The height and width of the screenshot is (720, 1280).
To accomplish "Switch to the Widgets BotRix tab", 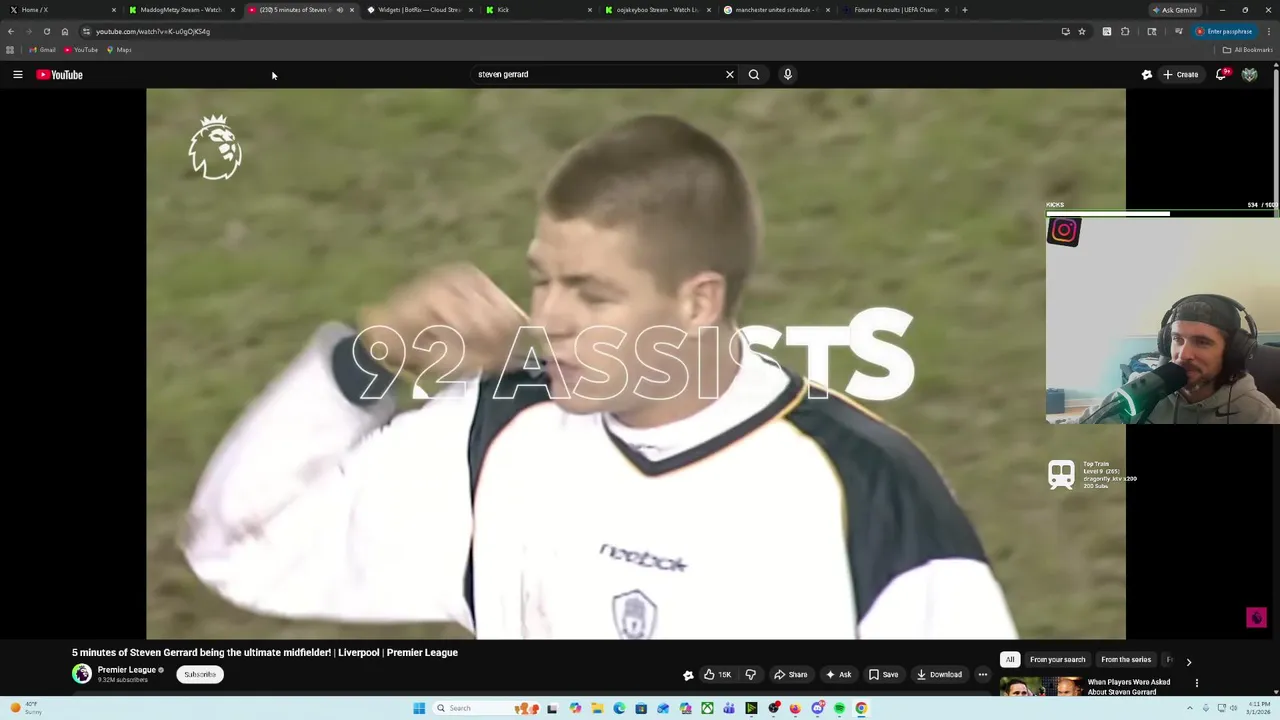I will point(419,10).
